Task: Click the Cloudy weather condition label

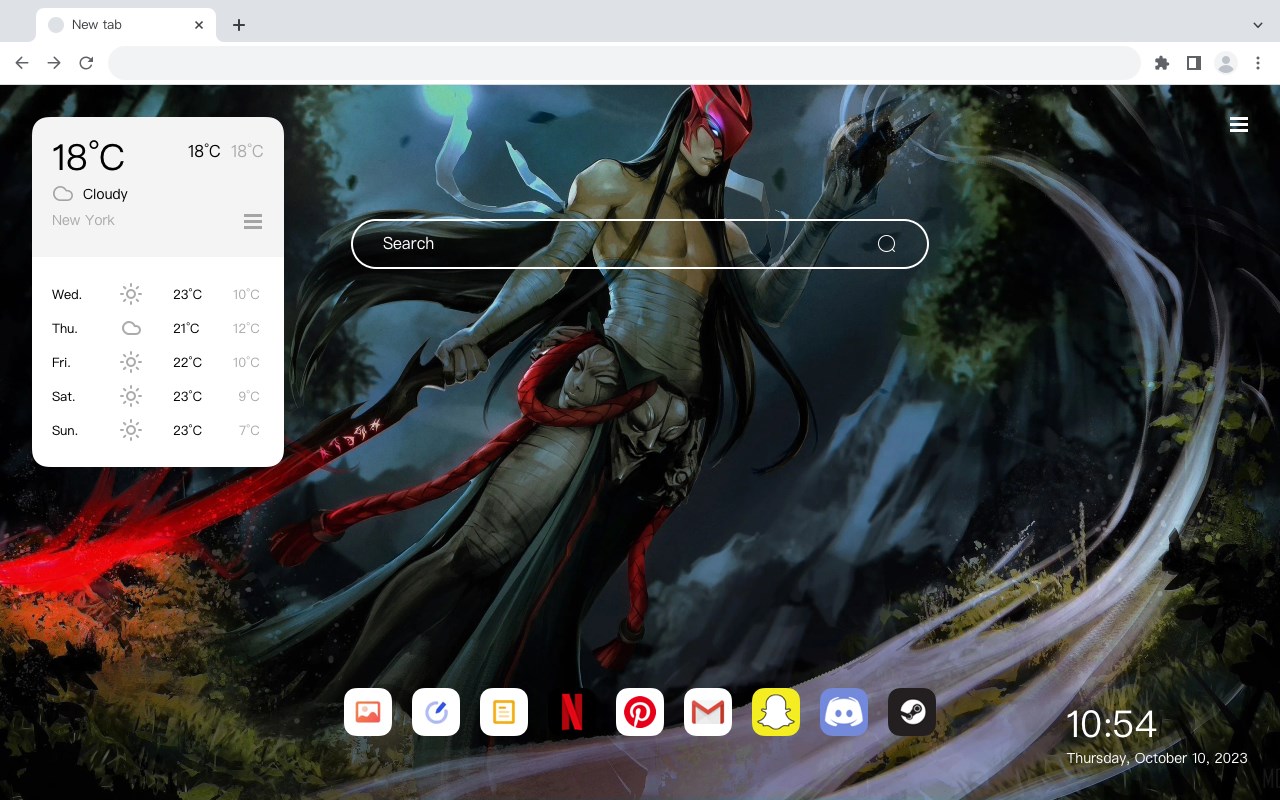Action: (x=105, y=194)
